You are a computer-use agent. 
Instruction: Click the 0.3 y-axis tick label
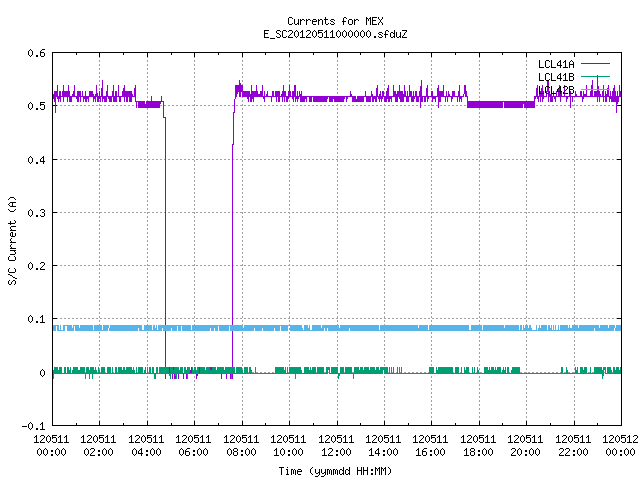coord(36,213)
